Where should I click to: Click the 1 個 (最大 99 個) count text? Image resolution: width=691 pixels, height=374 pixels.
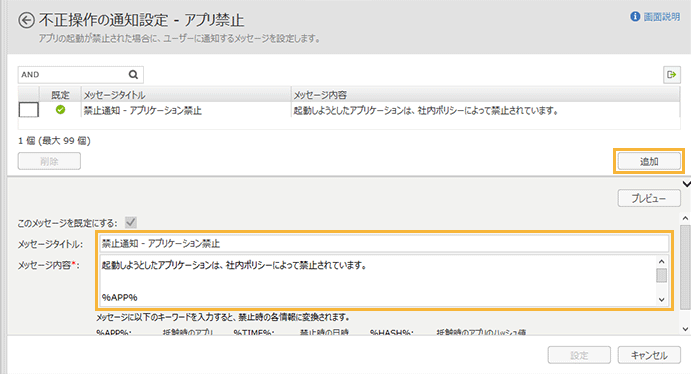point(54,141)
